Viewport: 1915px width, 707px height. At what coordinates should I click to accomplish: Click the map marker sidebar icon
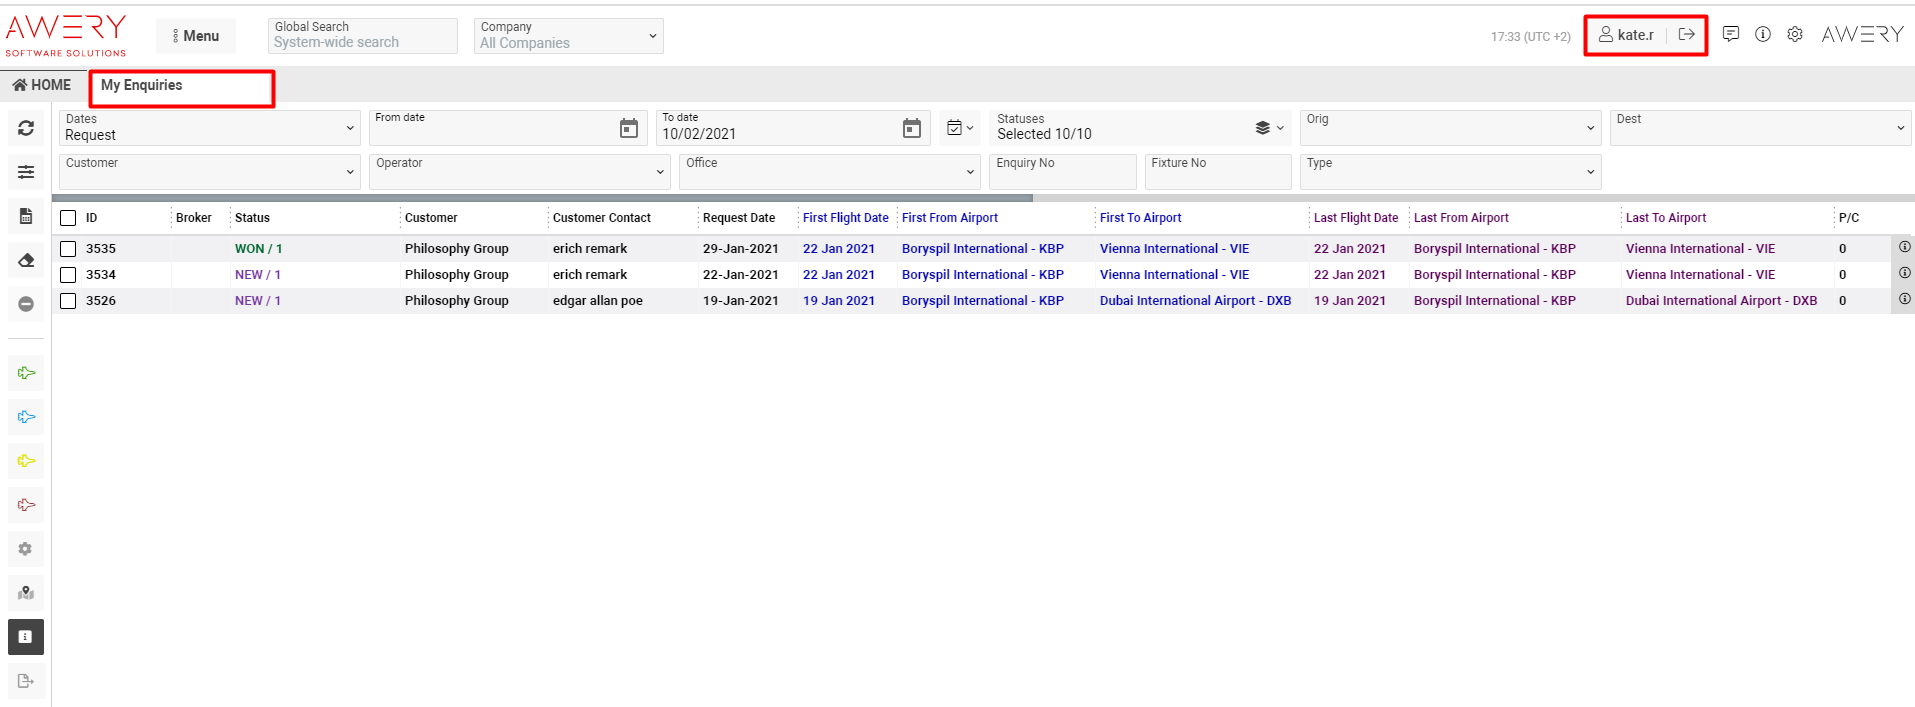[x=26, y=593]
